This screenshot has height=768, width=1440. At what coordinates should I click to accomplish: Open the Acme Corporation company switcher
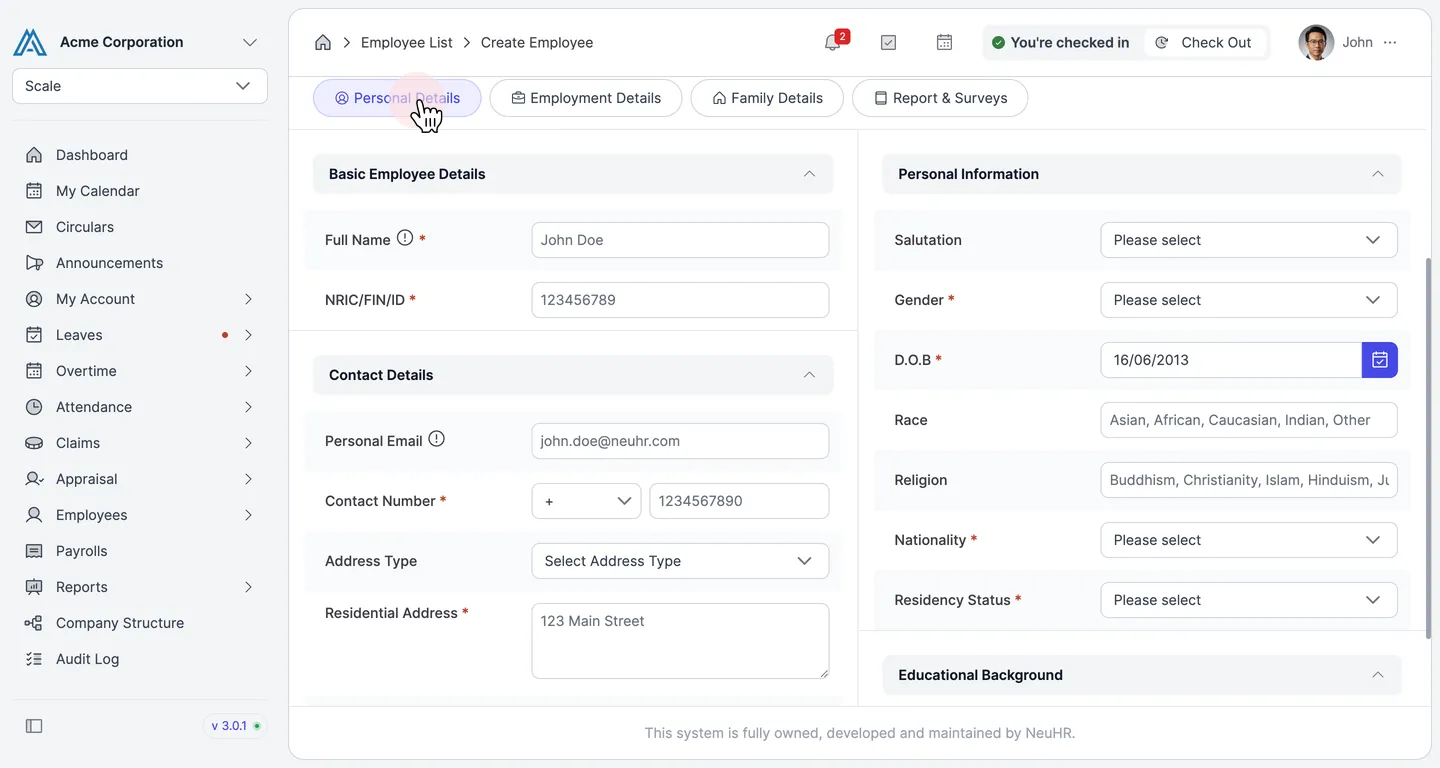250,42
